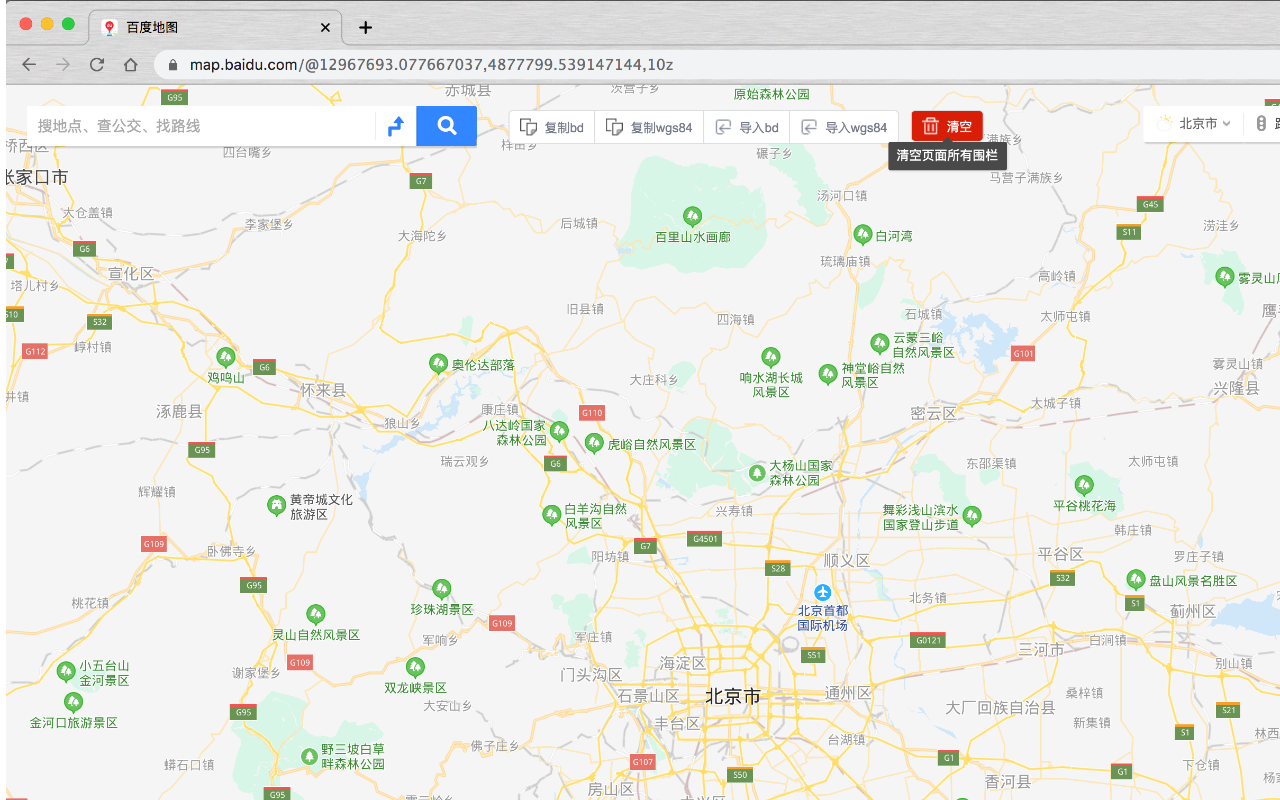Image resolution: width=1280 pixels, height=800 pixels.
Task: Click the browser back arrow
Action: coord(27,64)
